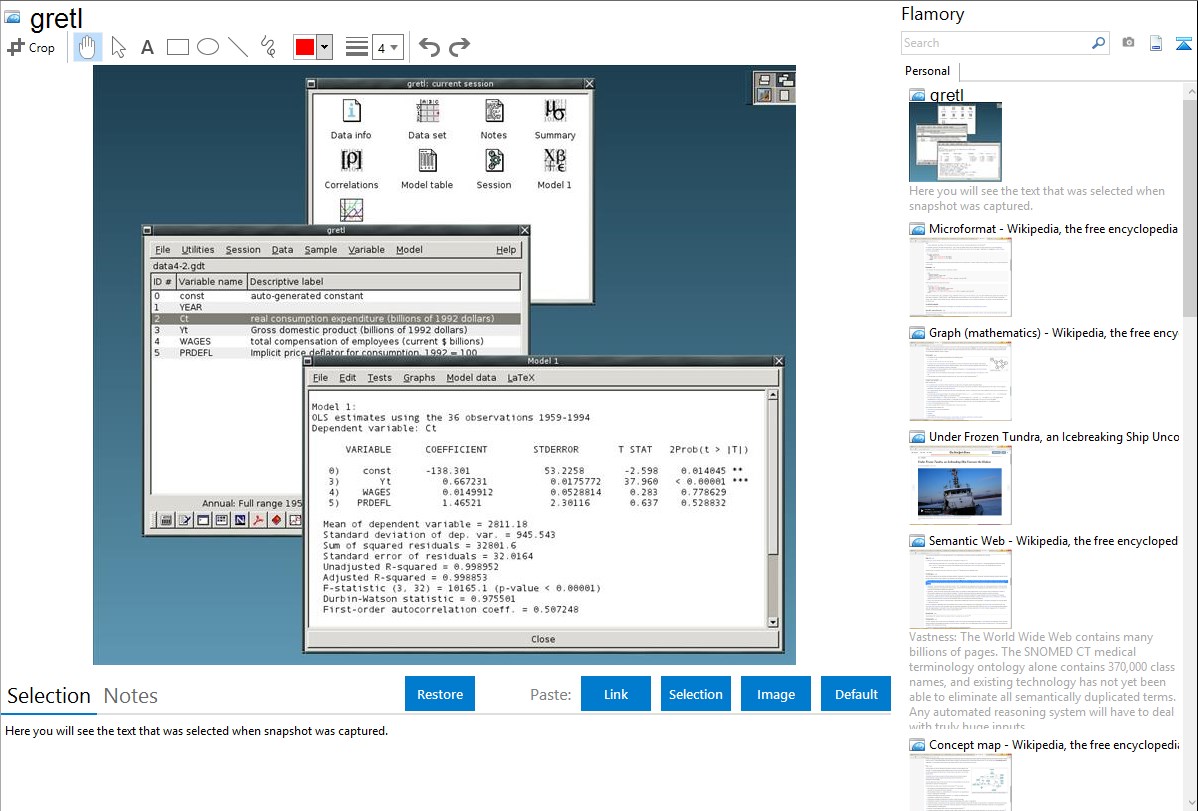
Task: Select the PRDEFL variable row in gretl list
Action: 335,352
